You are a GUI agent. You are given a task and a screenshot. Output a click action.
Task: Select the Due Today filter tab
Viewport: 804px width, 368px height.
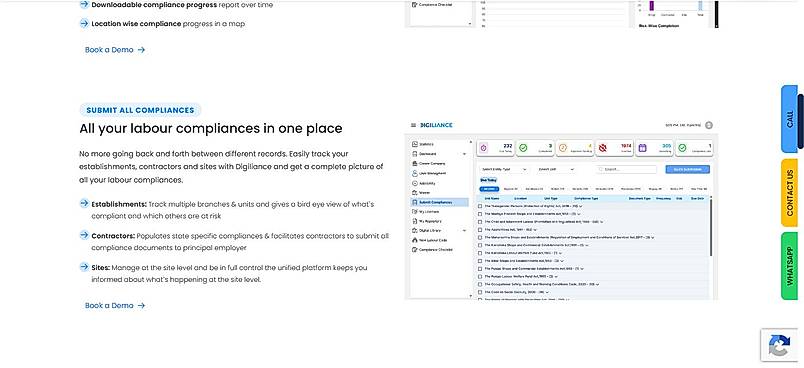point(488,180)
